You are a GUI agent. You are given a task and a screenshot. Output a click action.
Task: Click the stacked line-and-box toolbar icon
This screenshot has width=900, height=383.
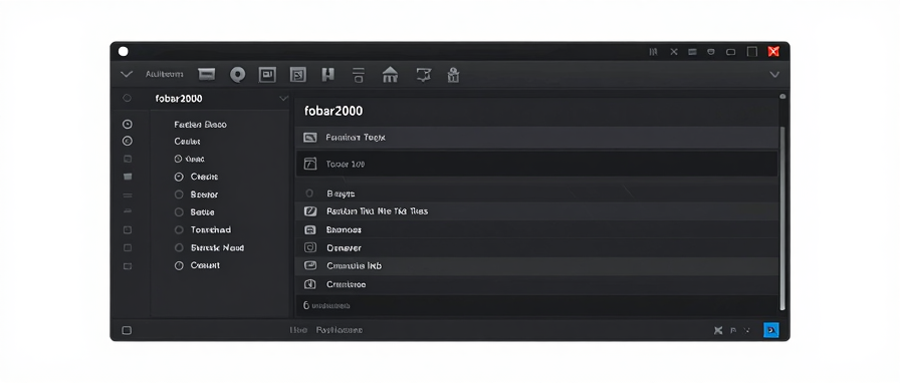[x=358, y=75]
